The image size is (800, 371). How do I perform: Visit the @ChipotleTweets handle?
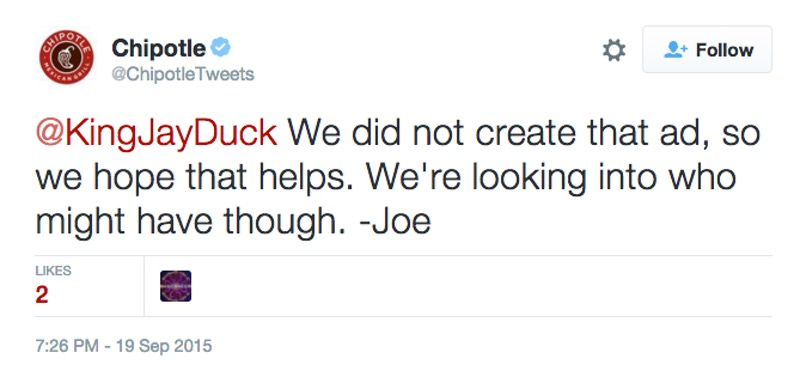[x=183, y=75]
